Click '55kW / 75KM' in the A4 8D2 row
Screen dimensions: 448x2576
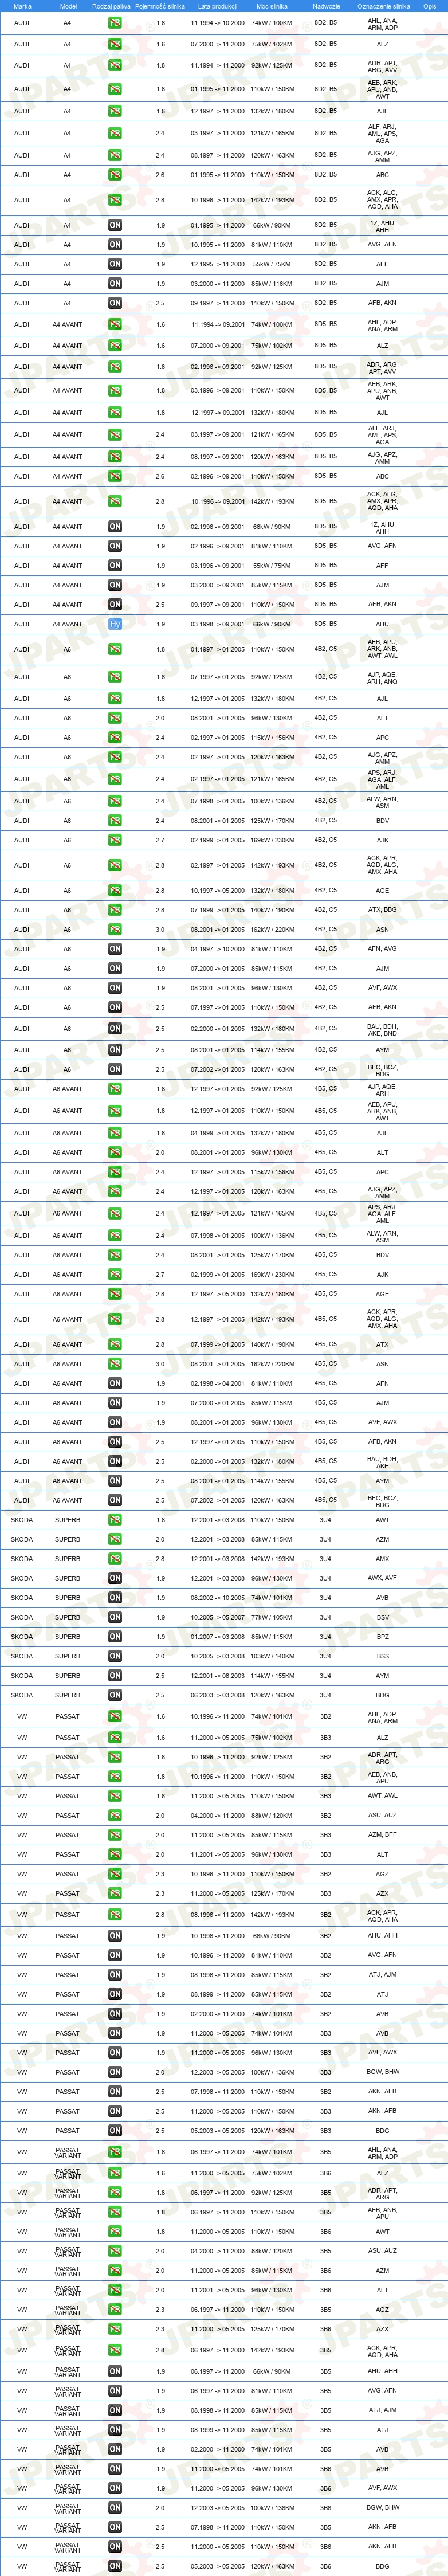tap(271, 265)
